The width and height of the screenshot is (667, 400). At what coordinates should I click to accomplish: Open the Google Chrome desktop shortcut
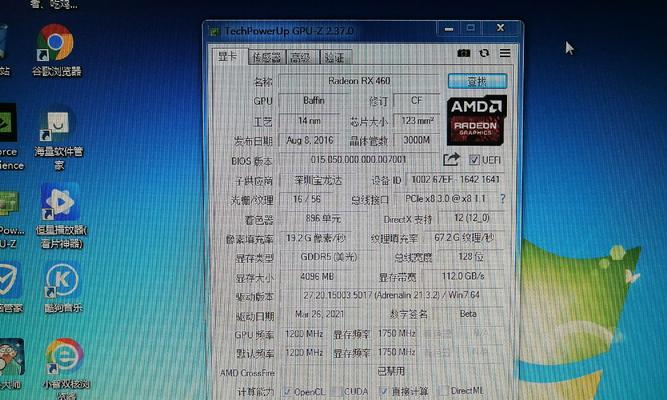[56, 50]
